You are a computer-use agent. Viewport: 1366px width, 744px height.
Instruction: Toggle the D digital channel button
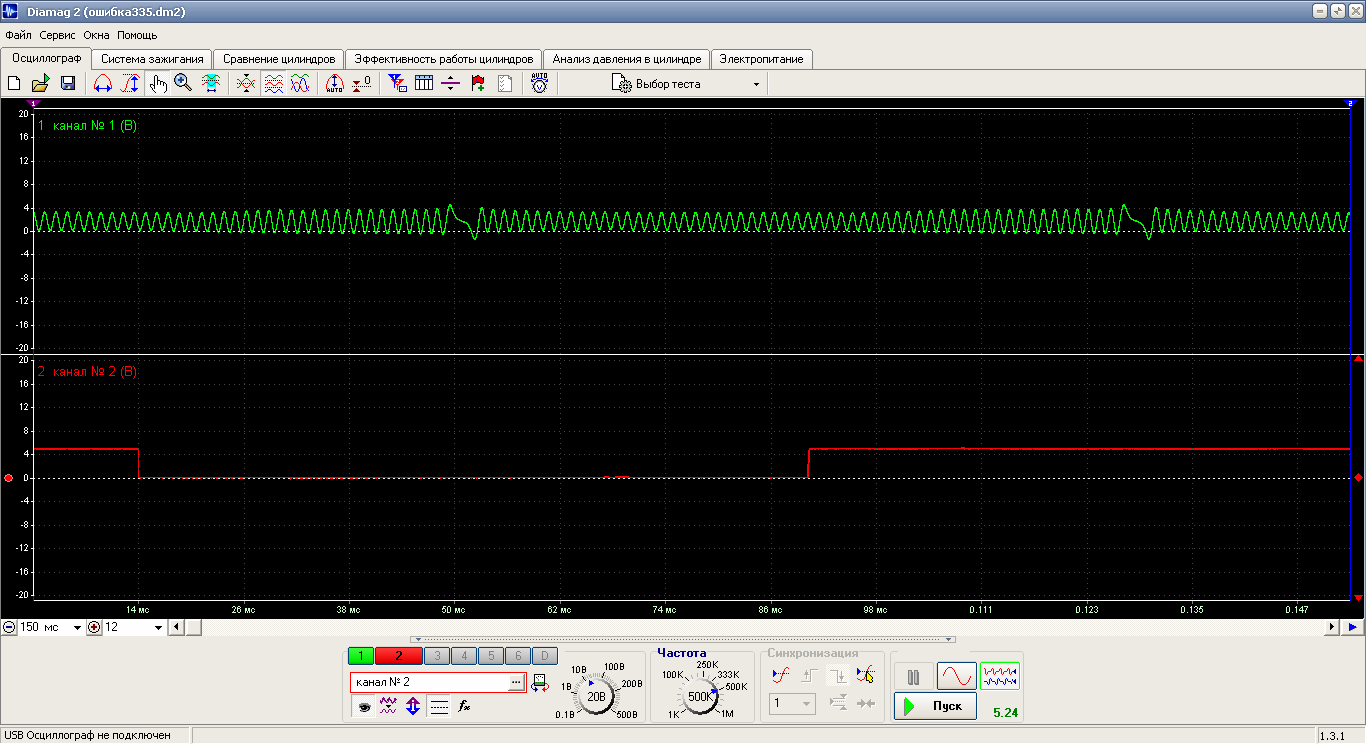pos(543,656)
